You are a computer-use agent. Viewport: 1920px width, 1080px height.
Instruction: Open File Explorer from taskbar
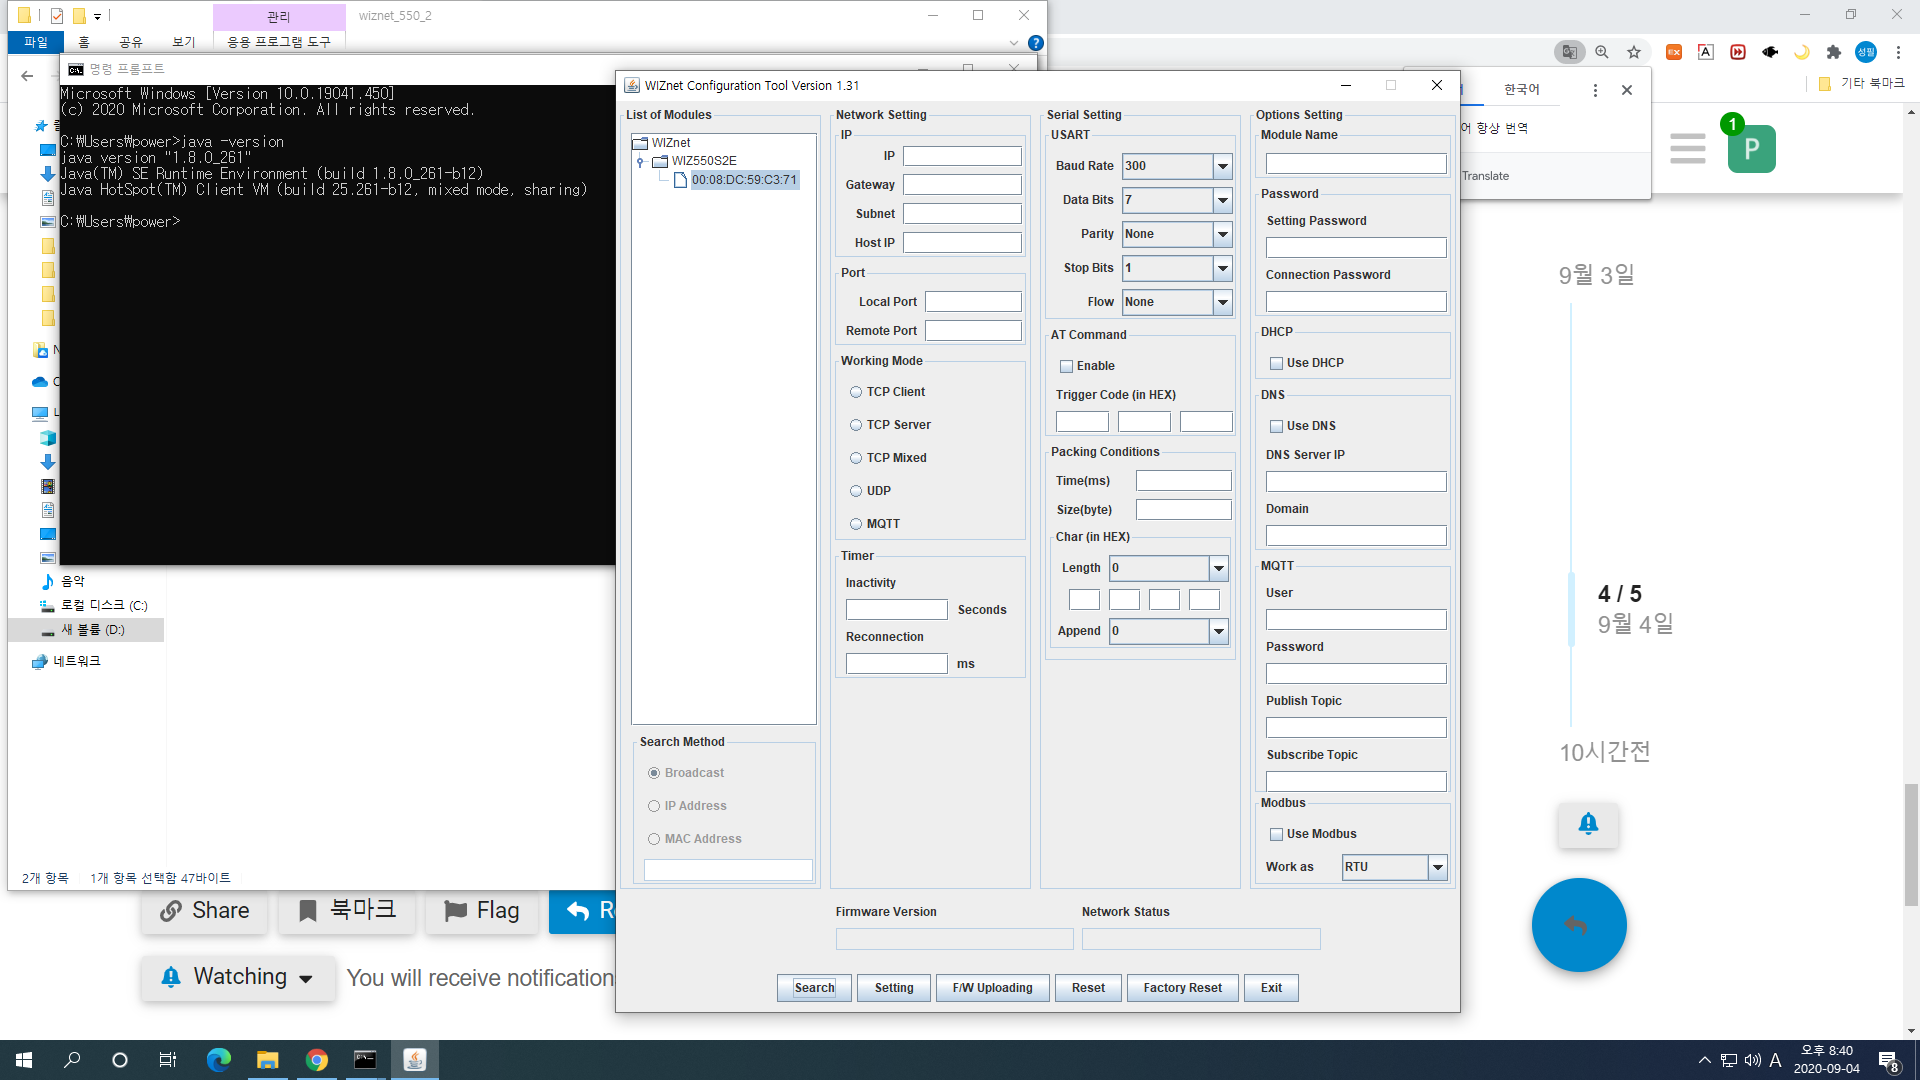coord(267,1060)
